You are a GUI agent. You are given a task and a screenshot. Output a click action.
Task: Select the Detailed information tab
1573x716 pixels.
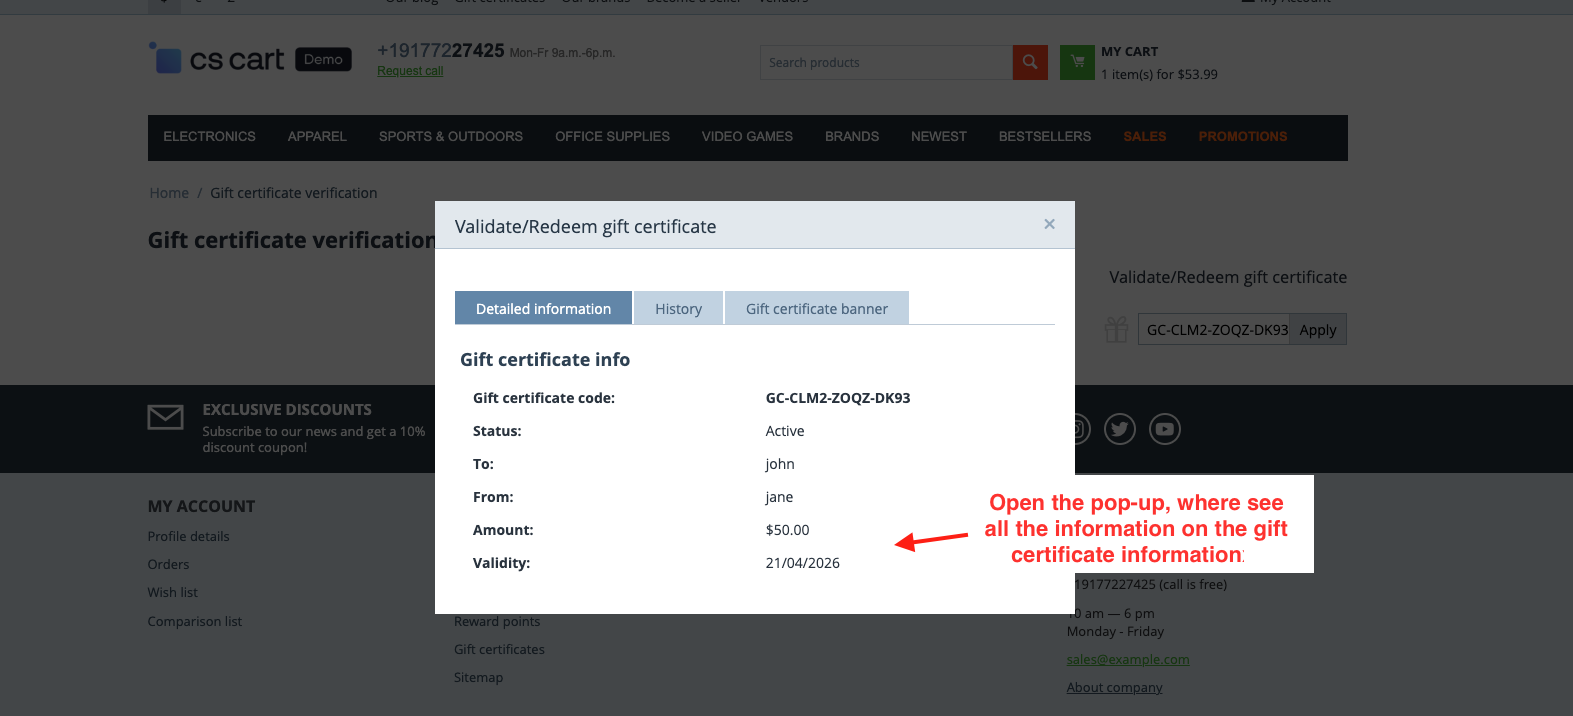[543, 308]
